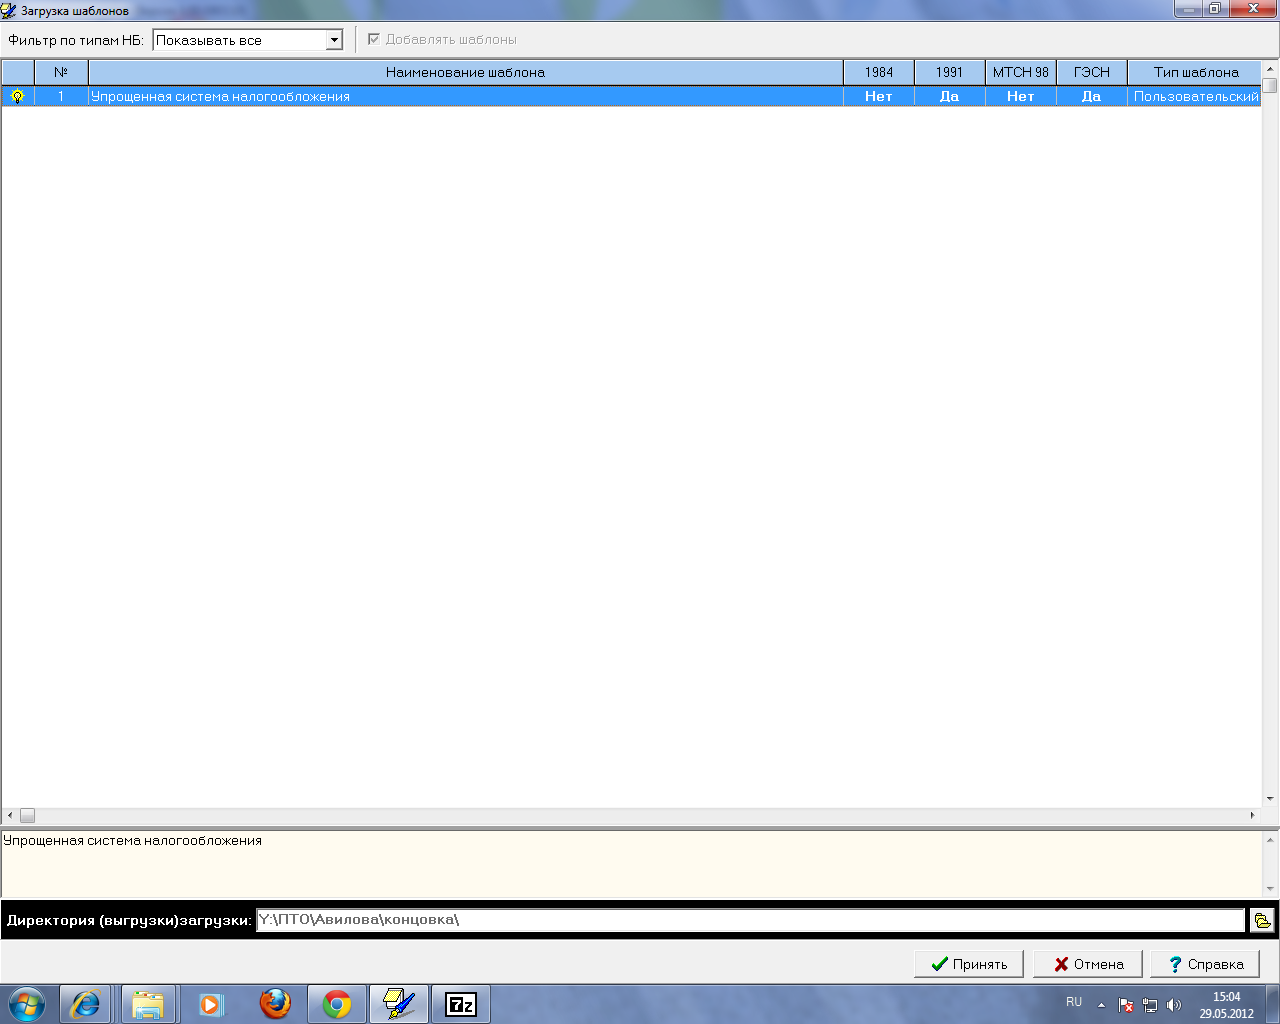The width and height of the screenshot is (1280, 1024).
Task: Open Windows Media Player from the taskbar
Action: pyautogui.click(x=211, y=1004)
